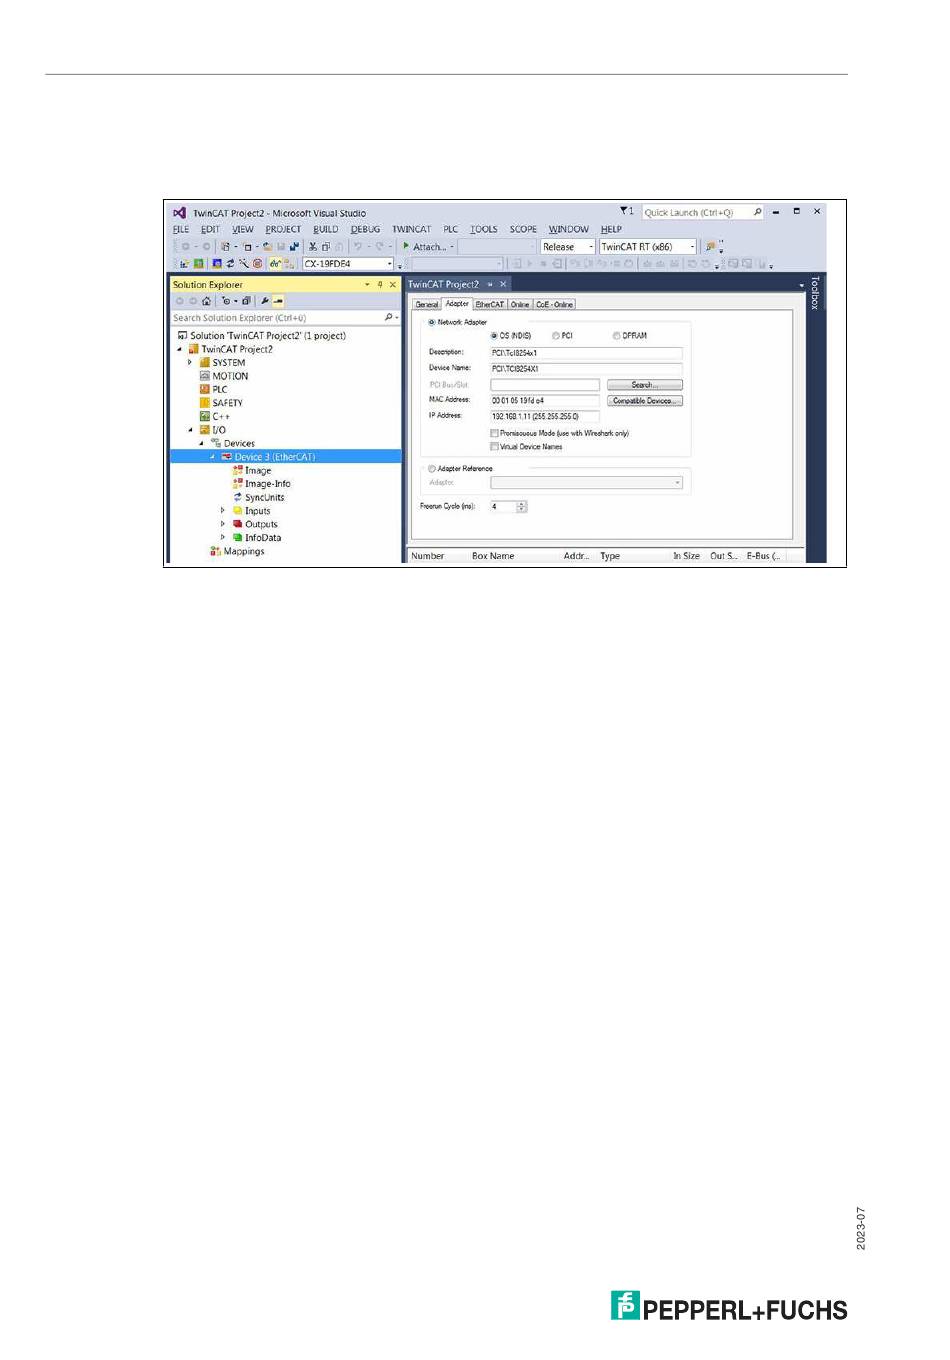Expand the InfoData tree node
This screenshot has width=950, height=1360.
[x=223, y=538]
